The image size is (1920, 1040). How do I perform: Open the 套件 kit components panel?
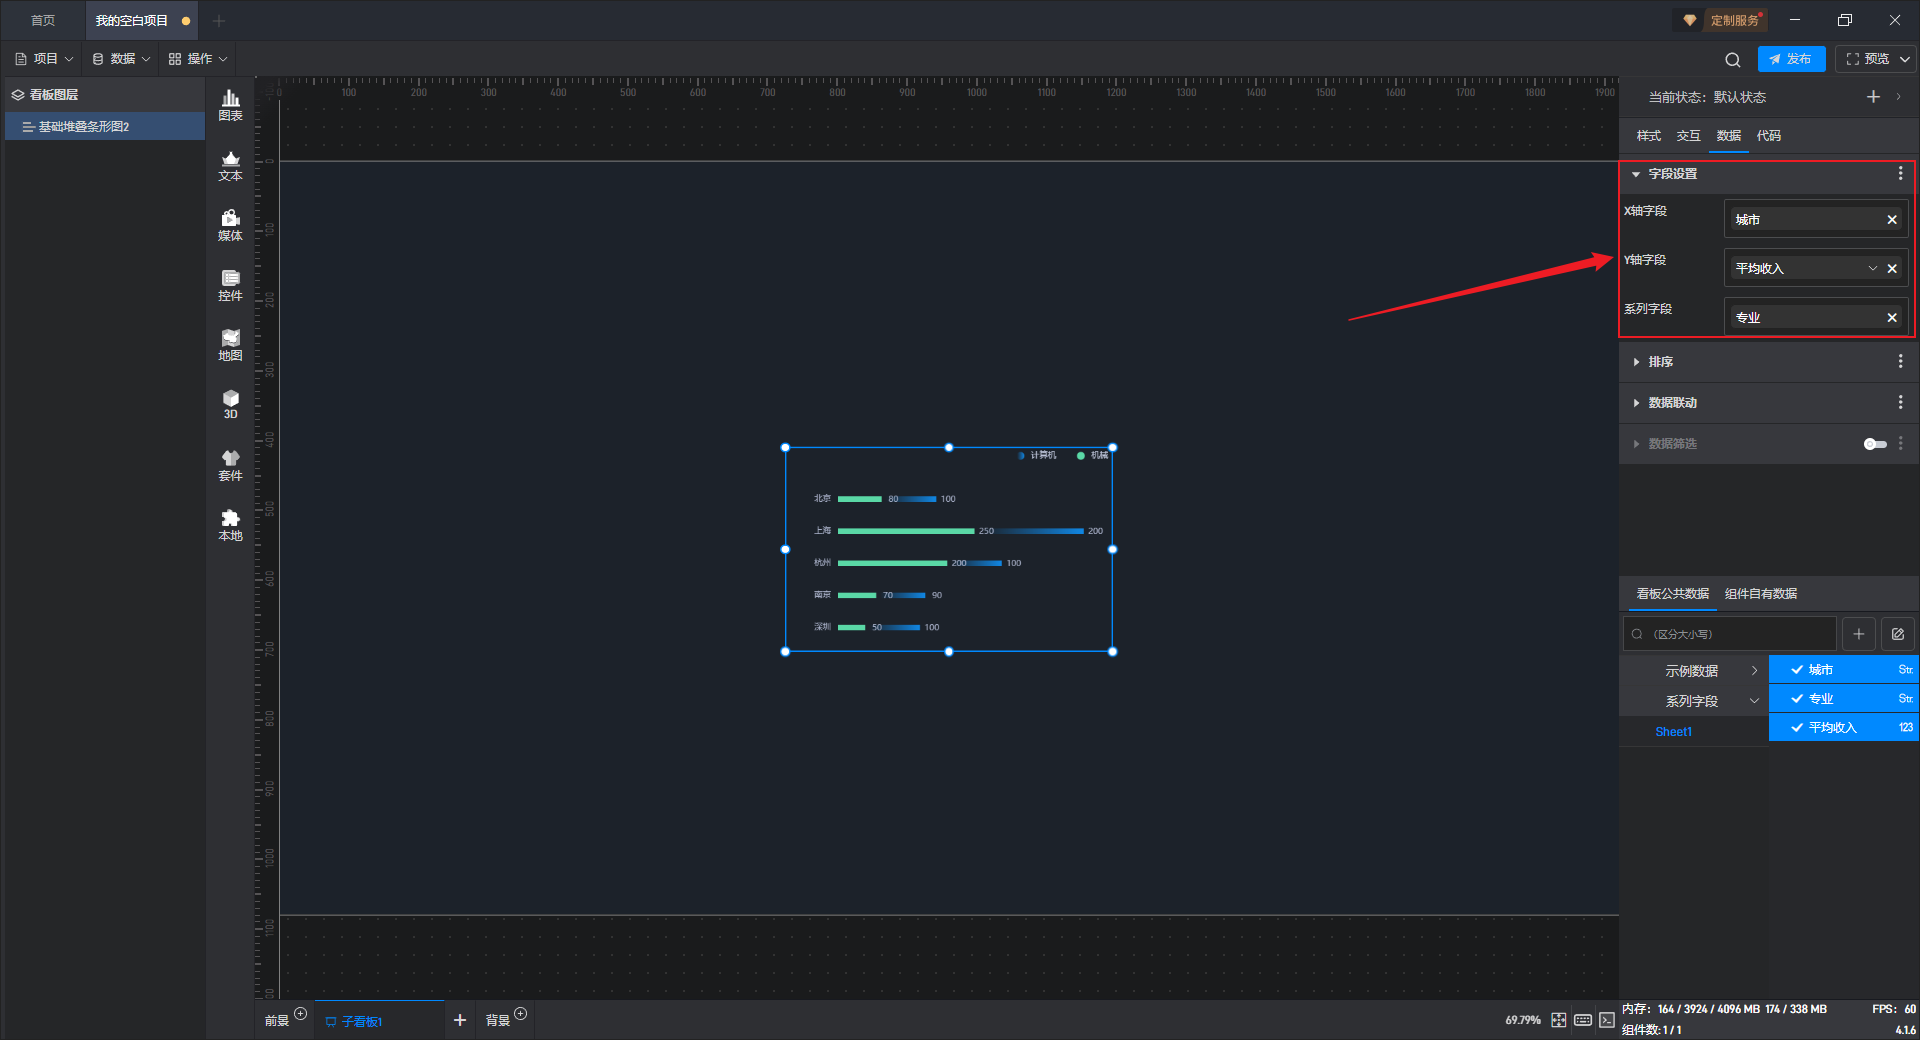pyautogui.click(x=230, y=465)
